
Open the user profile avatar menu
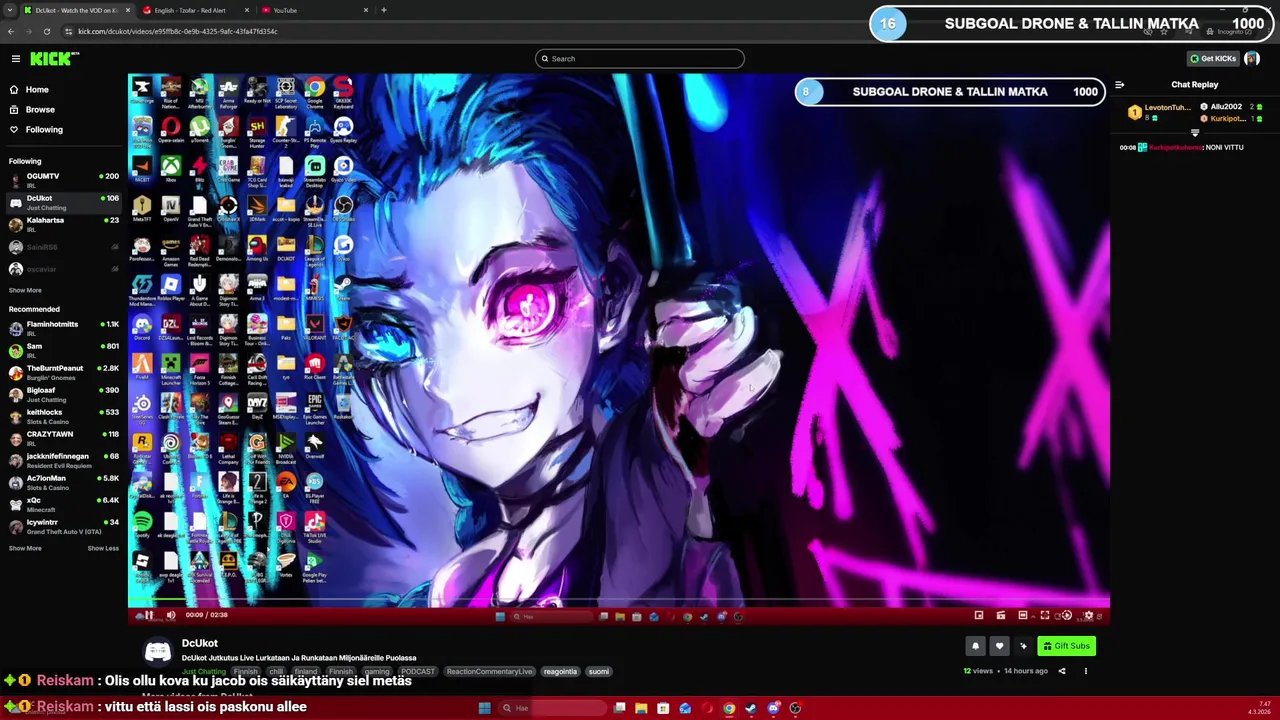pyautogui.click(x=1252, y=59)
